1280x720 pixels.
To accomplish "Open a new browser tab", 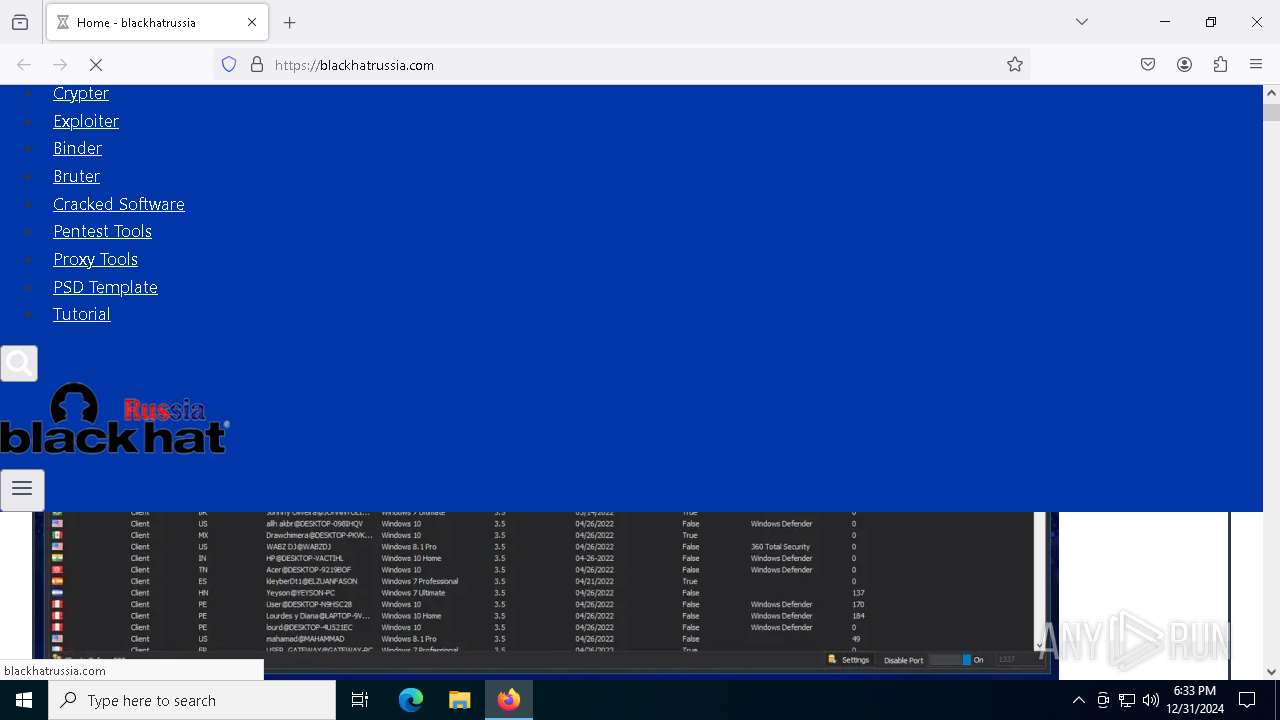I will 290,22.
